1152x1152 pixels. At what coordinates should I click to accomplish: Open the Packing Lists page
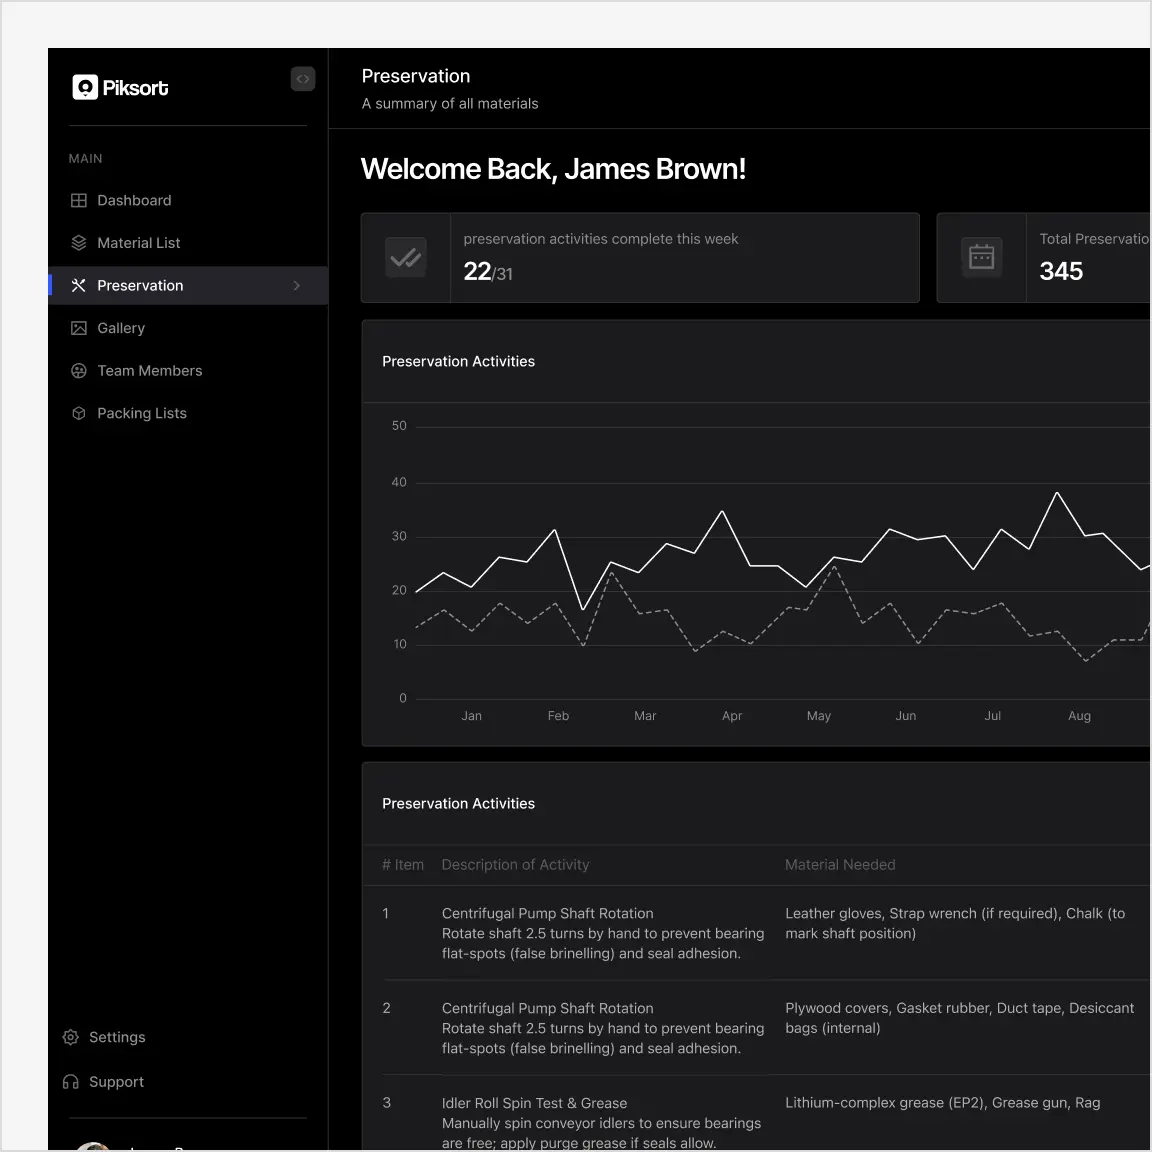[x=142, y=413]
